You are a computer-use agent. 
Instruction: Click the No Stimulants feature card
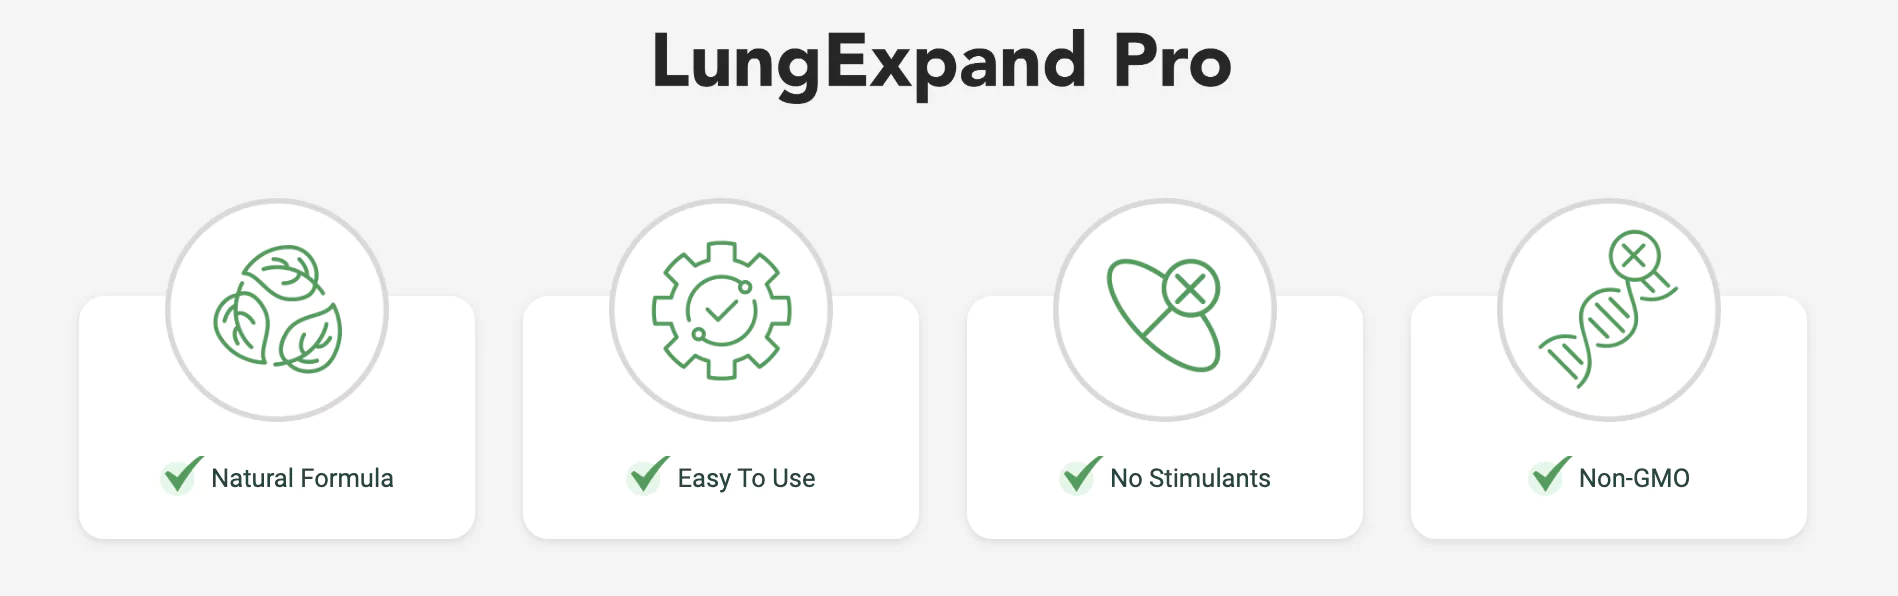tap(1165, 417)
